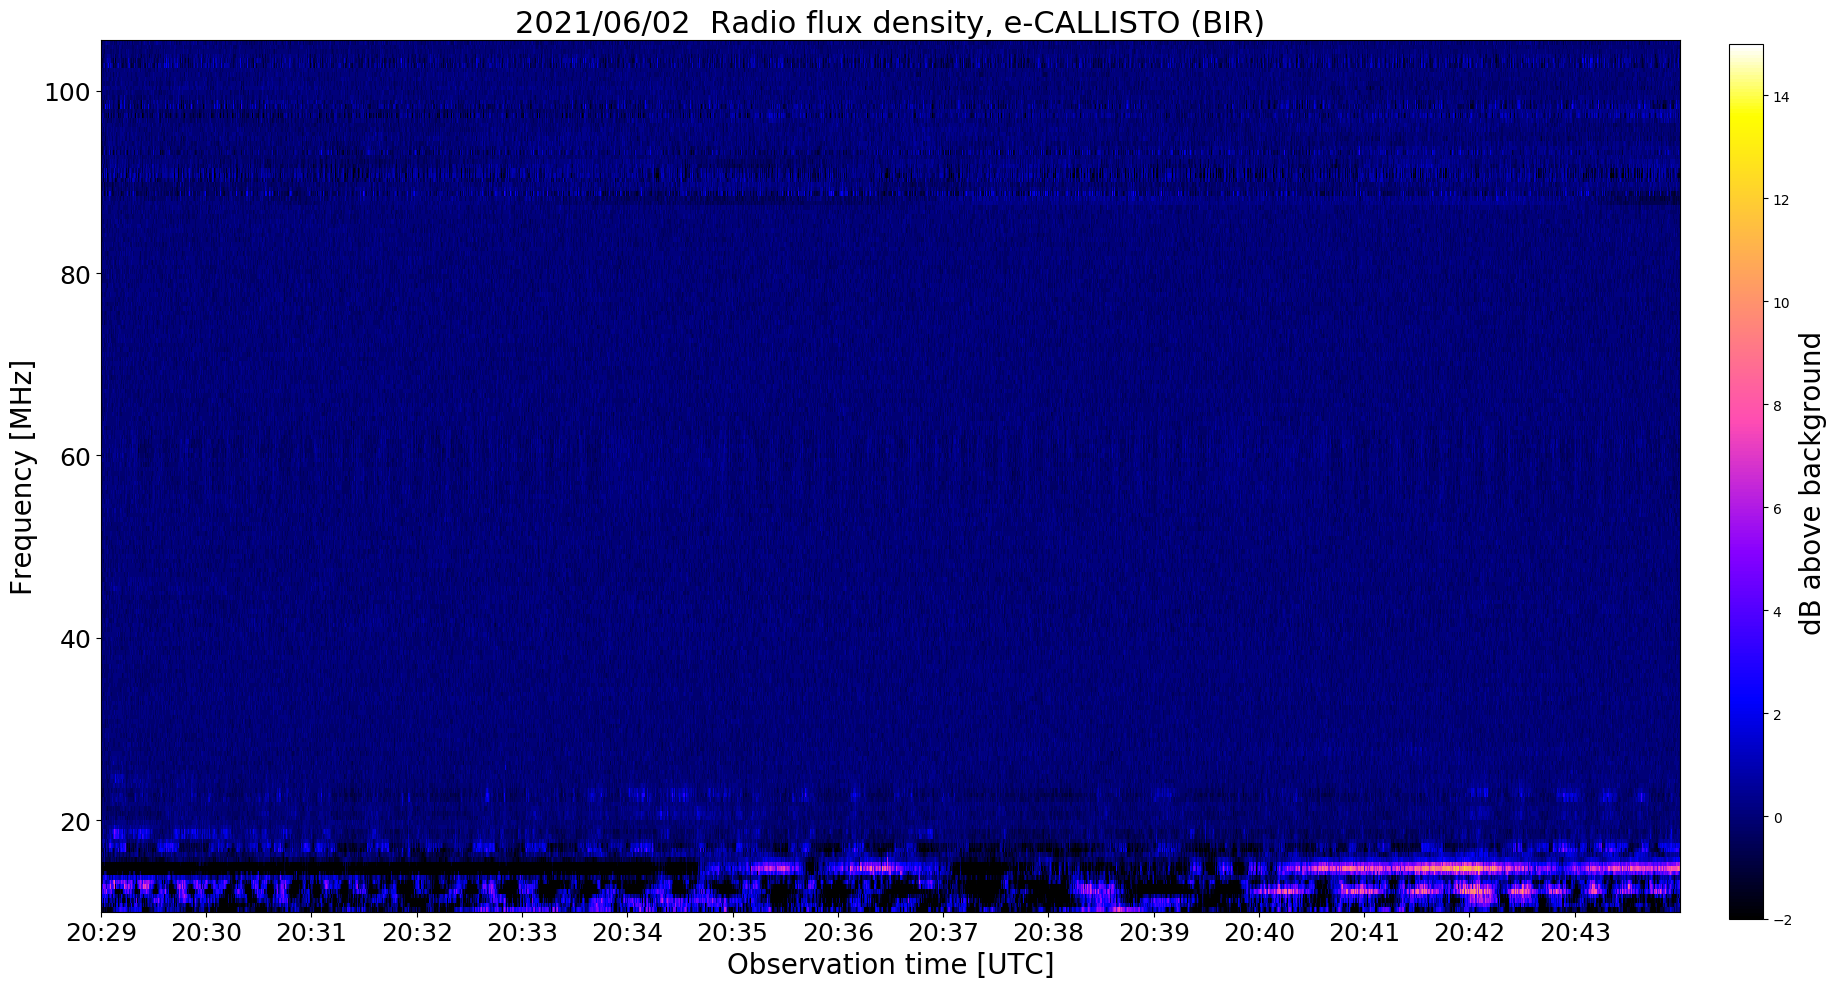Viewport: 1836px width, 989px height.
Task: Click the colorbar tick labeled 10
Action: point(1781,303)
